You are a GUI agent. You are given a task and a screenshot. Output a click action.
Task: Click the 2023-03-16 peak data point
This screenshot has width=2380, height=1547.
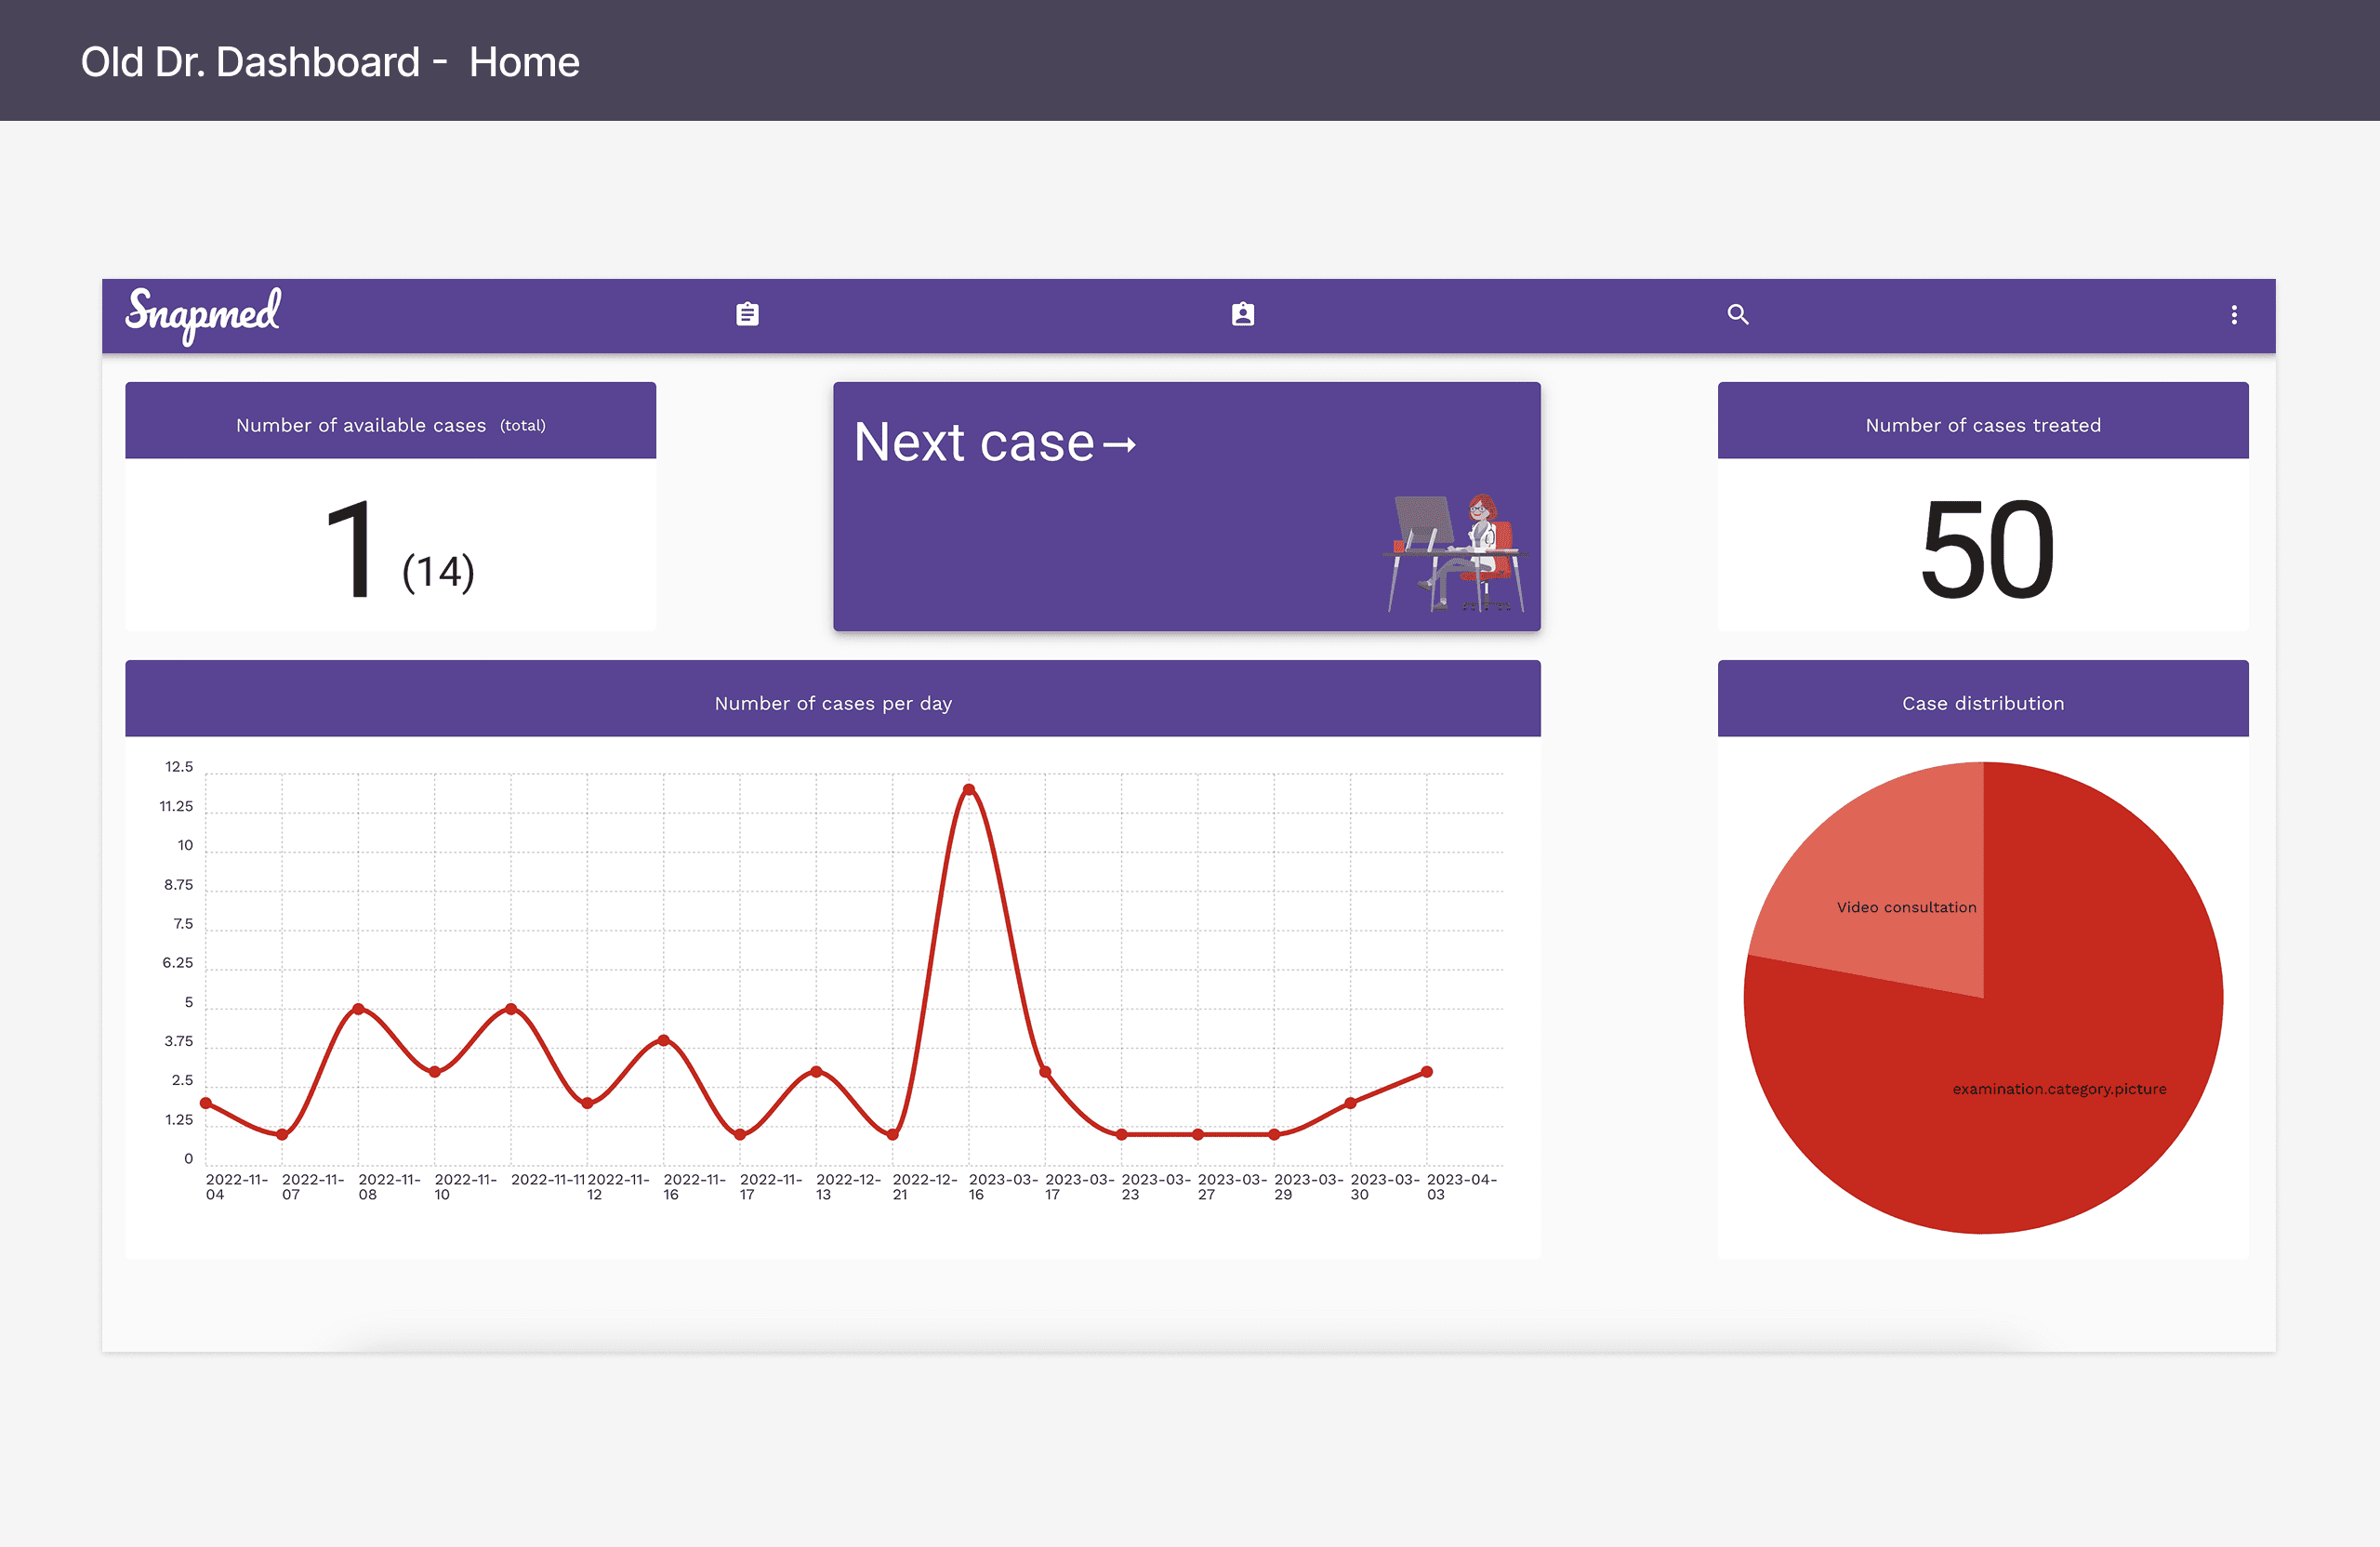click(x=968, y=790)
